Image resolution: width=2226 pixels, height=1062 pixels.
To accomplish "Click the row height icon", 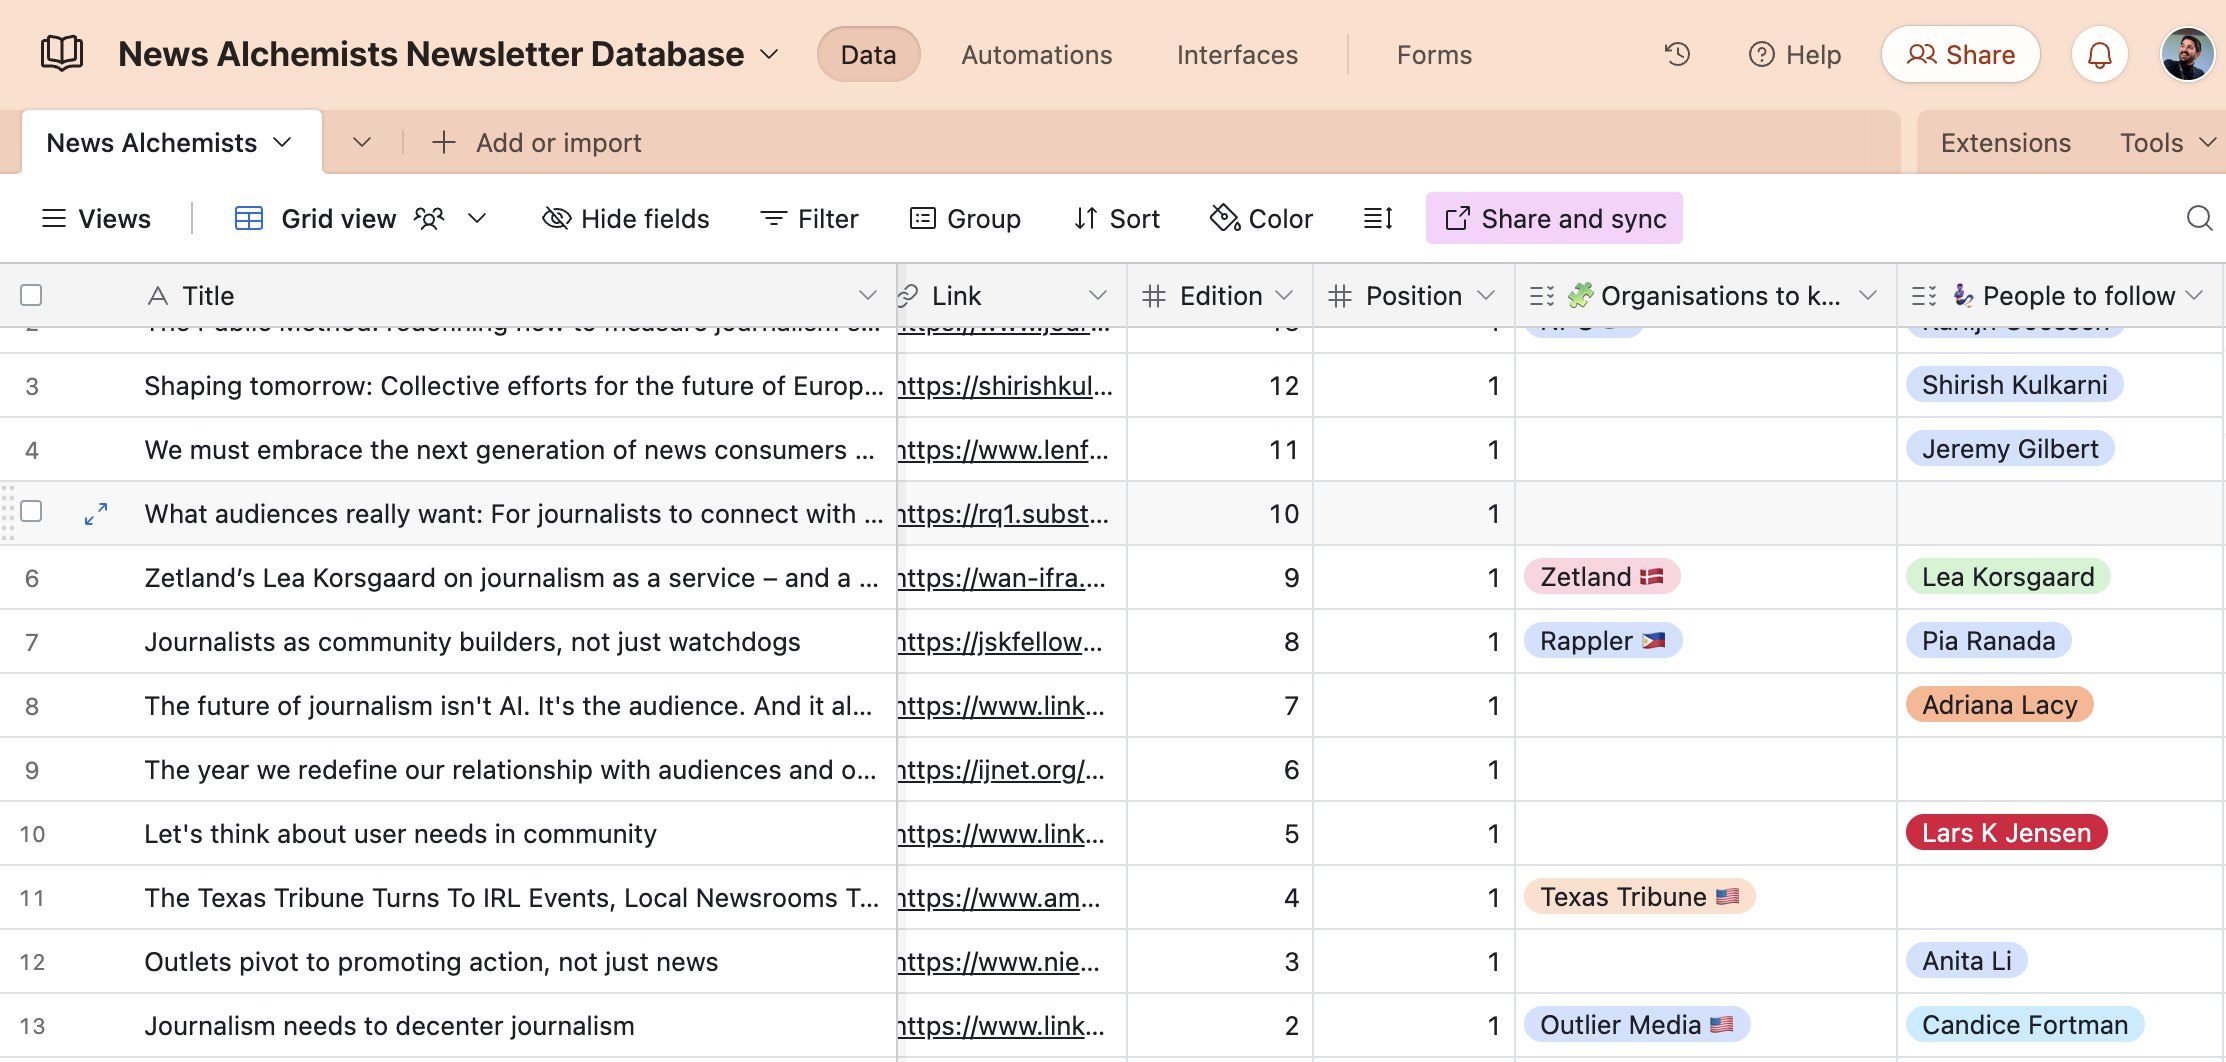I will coord(1378,218).
